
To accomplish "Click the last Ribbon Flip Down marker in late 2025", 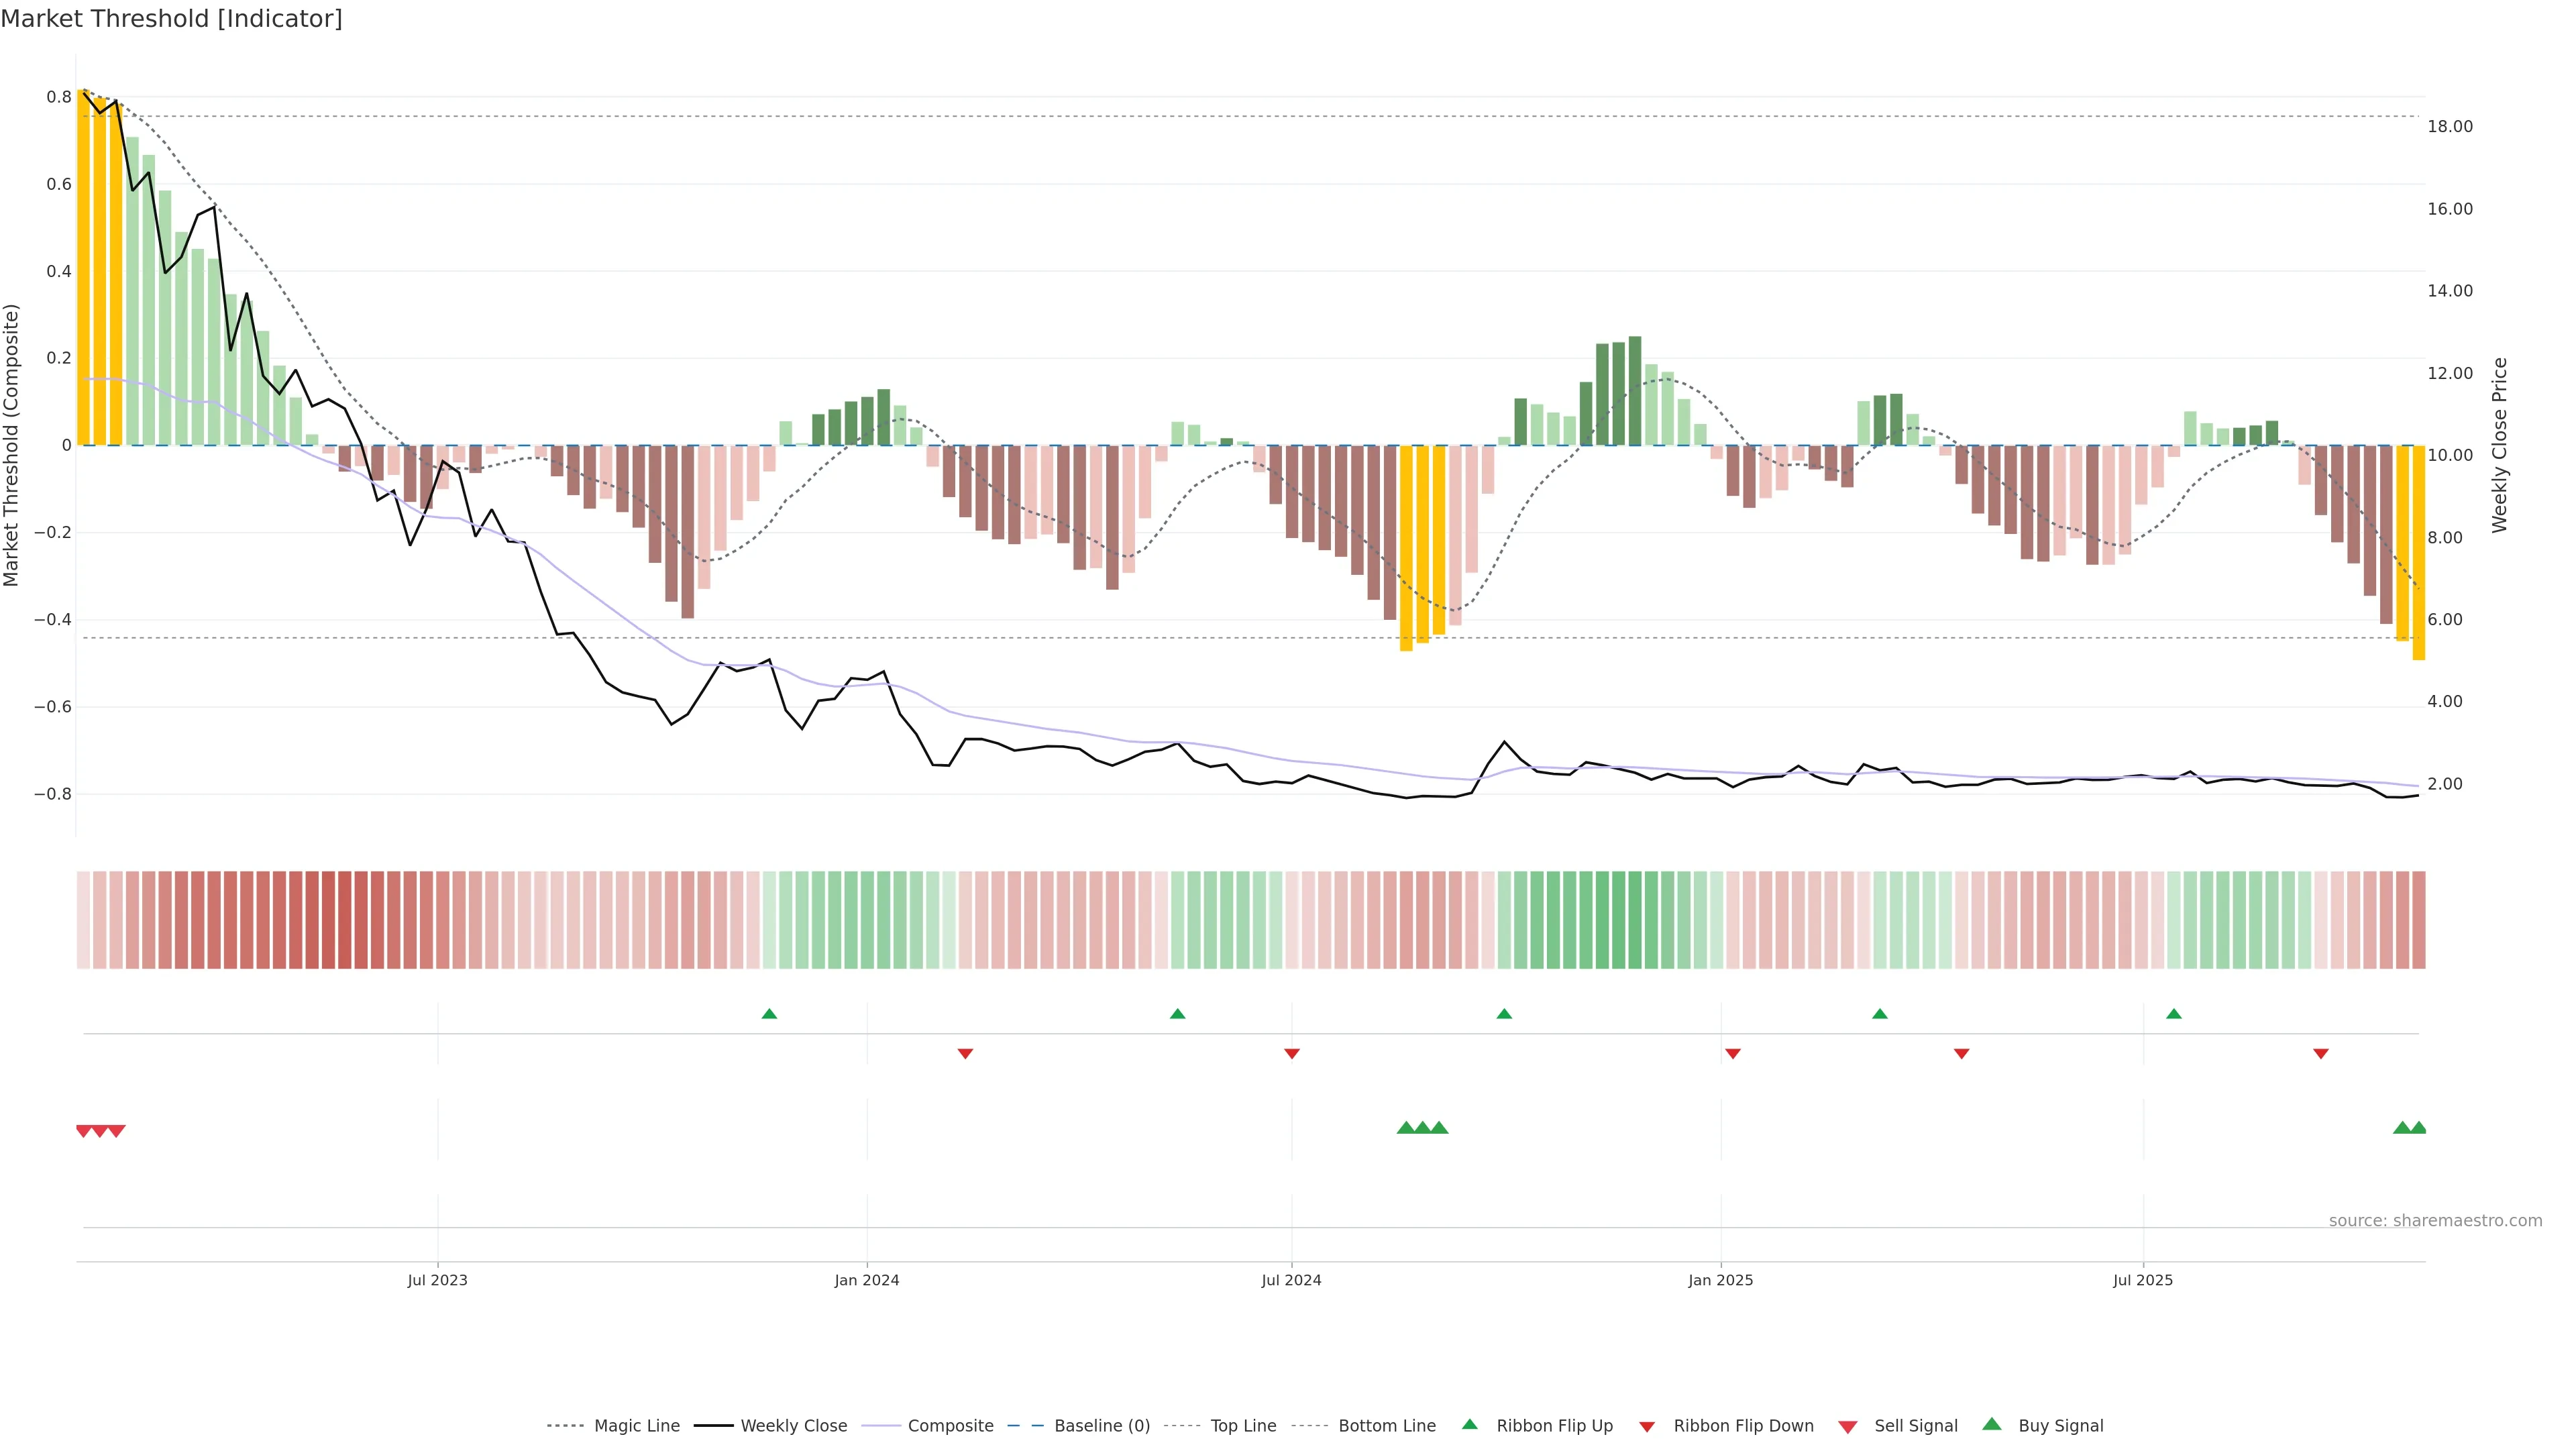I will 2320,1053.
